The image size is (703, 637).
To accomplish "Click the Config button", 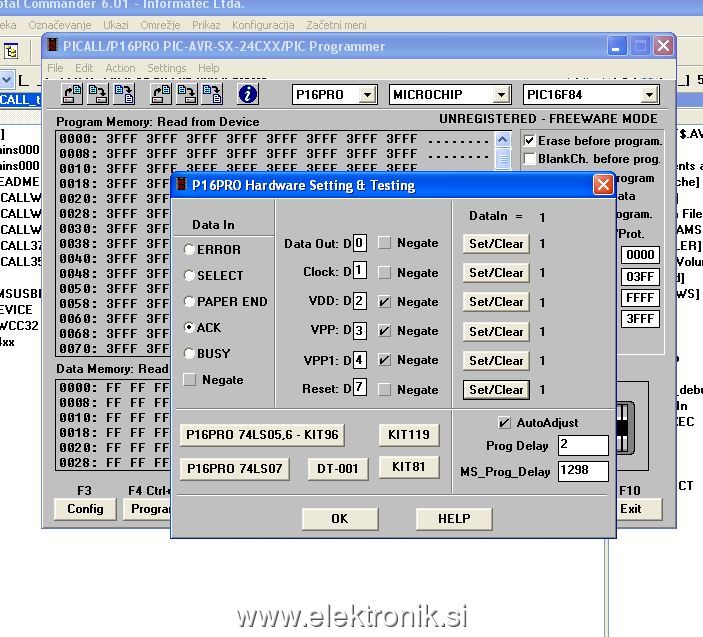I will [85, 509].
